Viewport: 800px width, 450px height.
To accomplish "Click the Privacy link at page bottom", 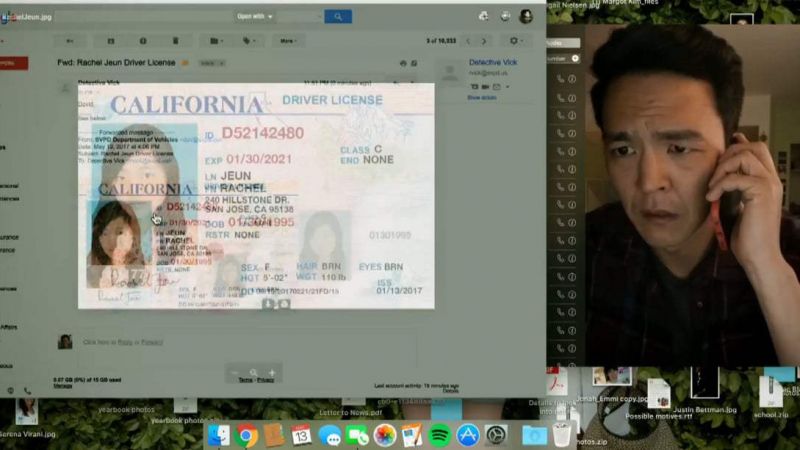I will pos(265,380).
